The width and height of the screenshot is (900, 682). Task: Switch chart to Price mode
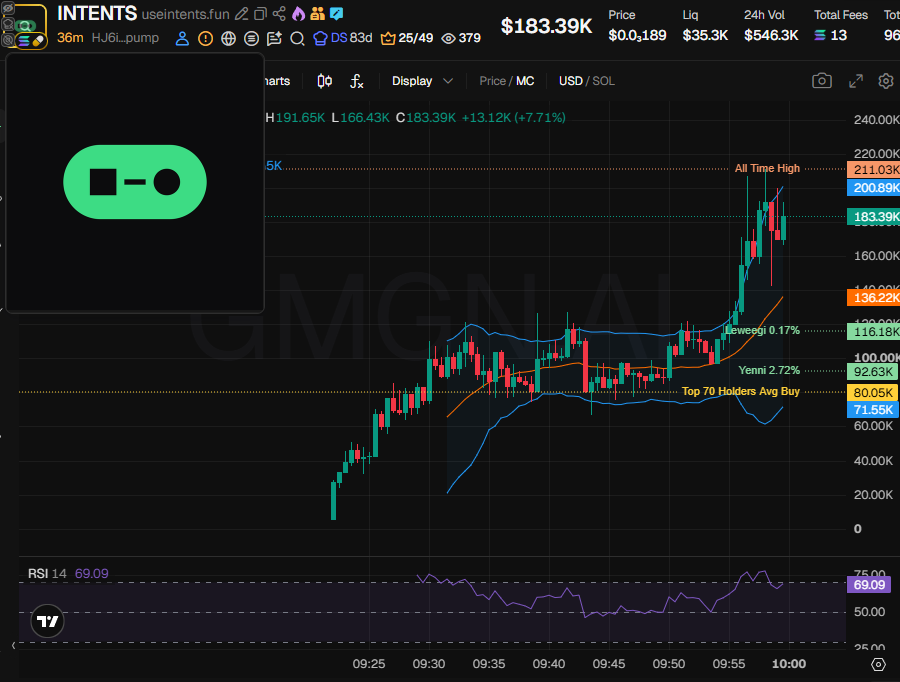click(492, 81)
